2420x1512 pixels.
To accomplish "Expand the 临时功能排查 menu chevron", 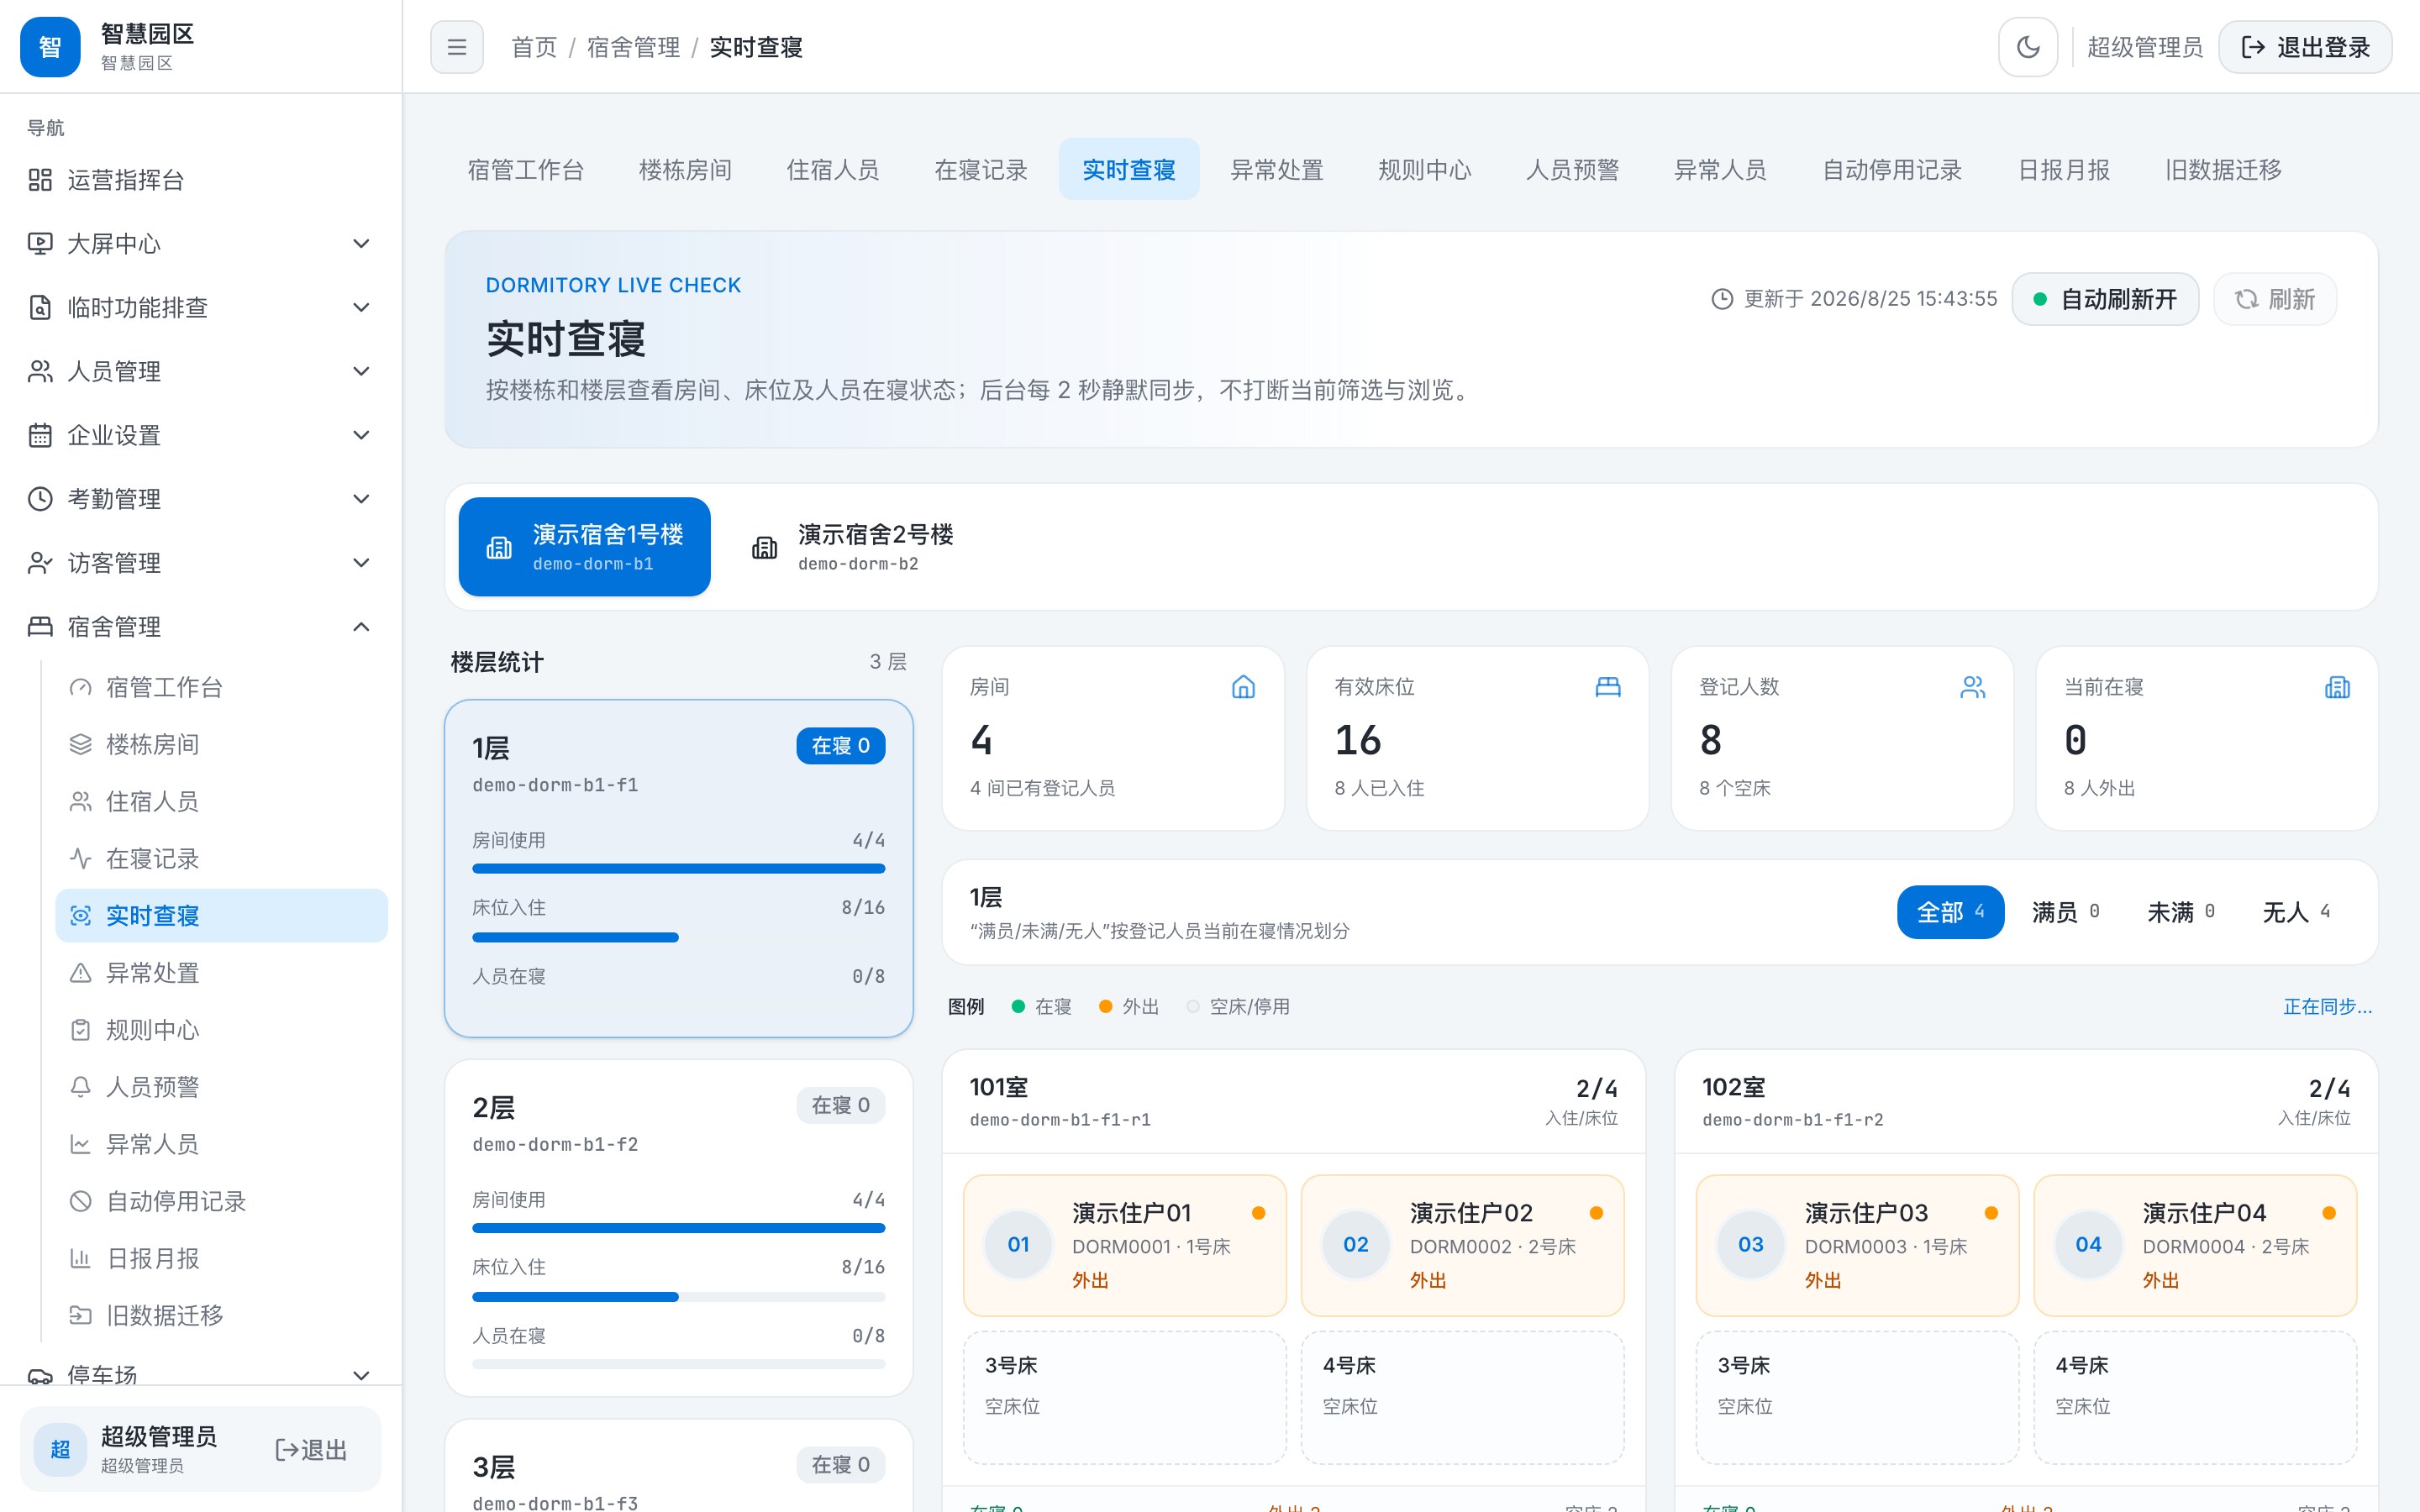I will coord(362,308).
